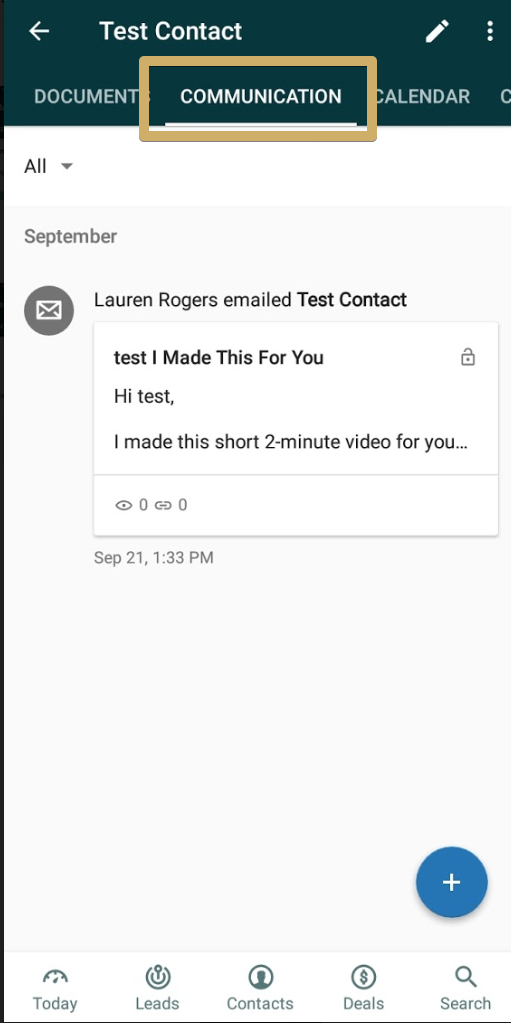Switch to the Calendar tab
Viewport: 511px width, 1023px height.
point(424,97)
